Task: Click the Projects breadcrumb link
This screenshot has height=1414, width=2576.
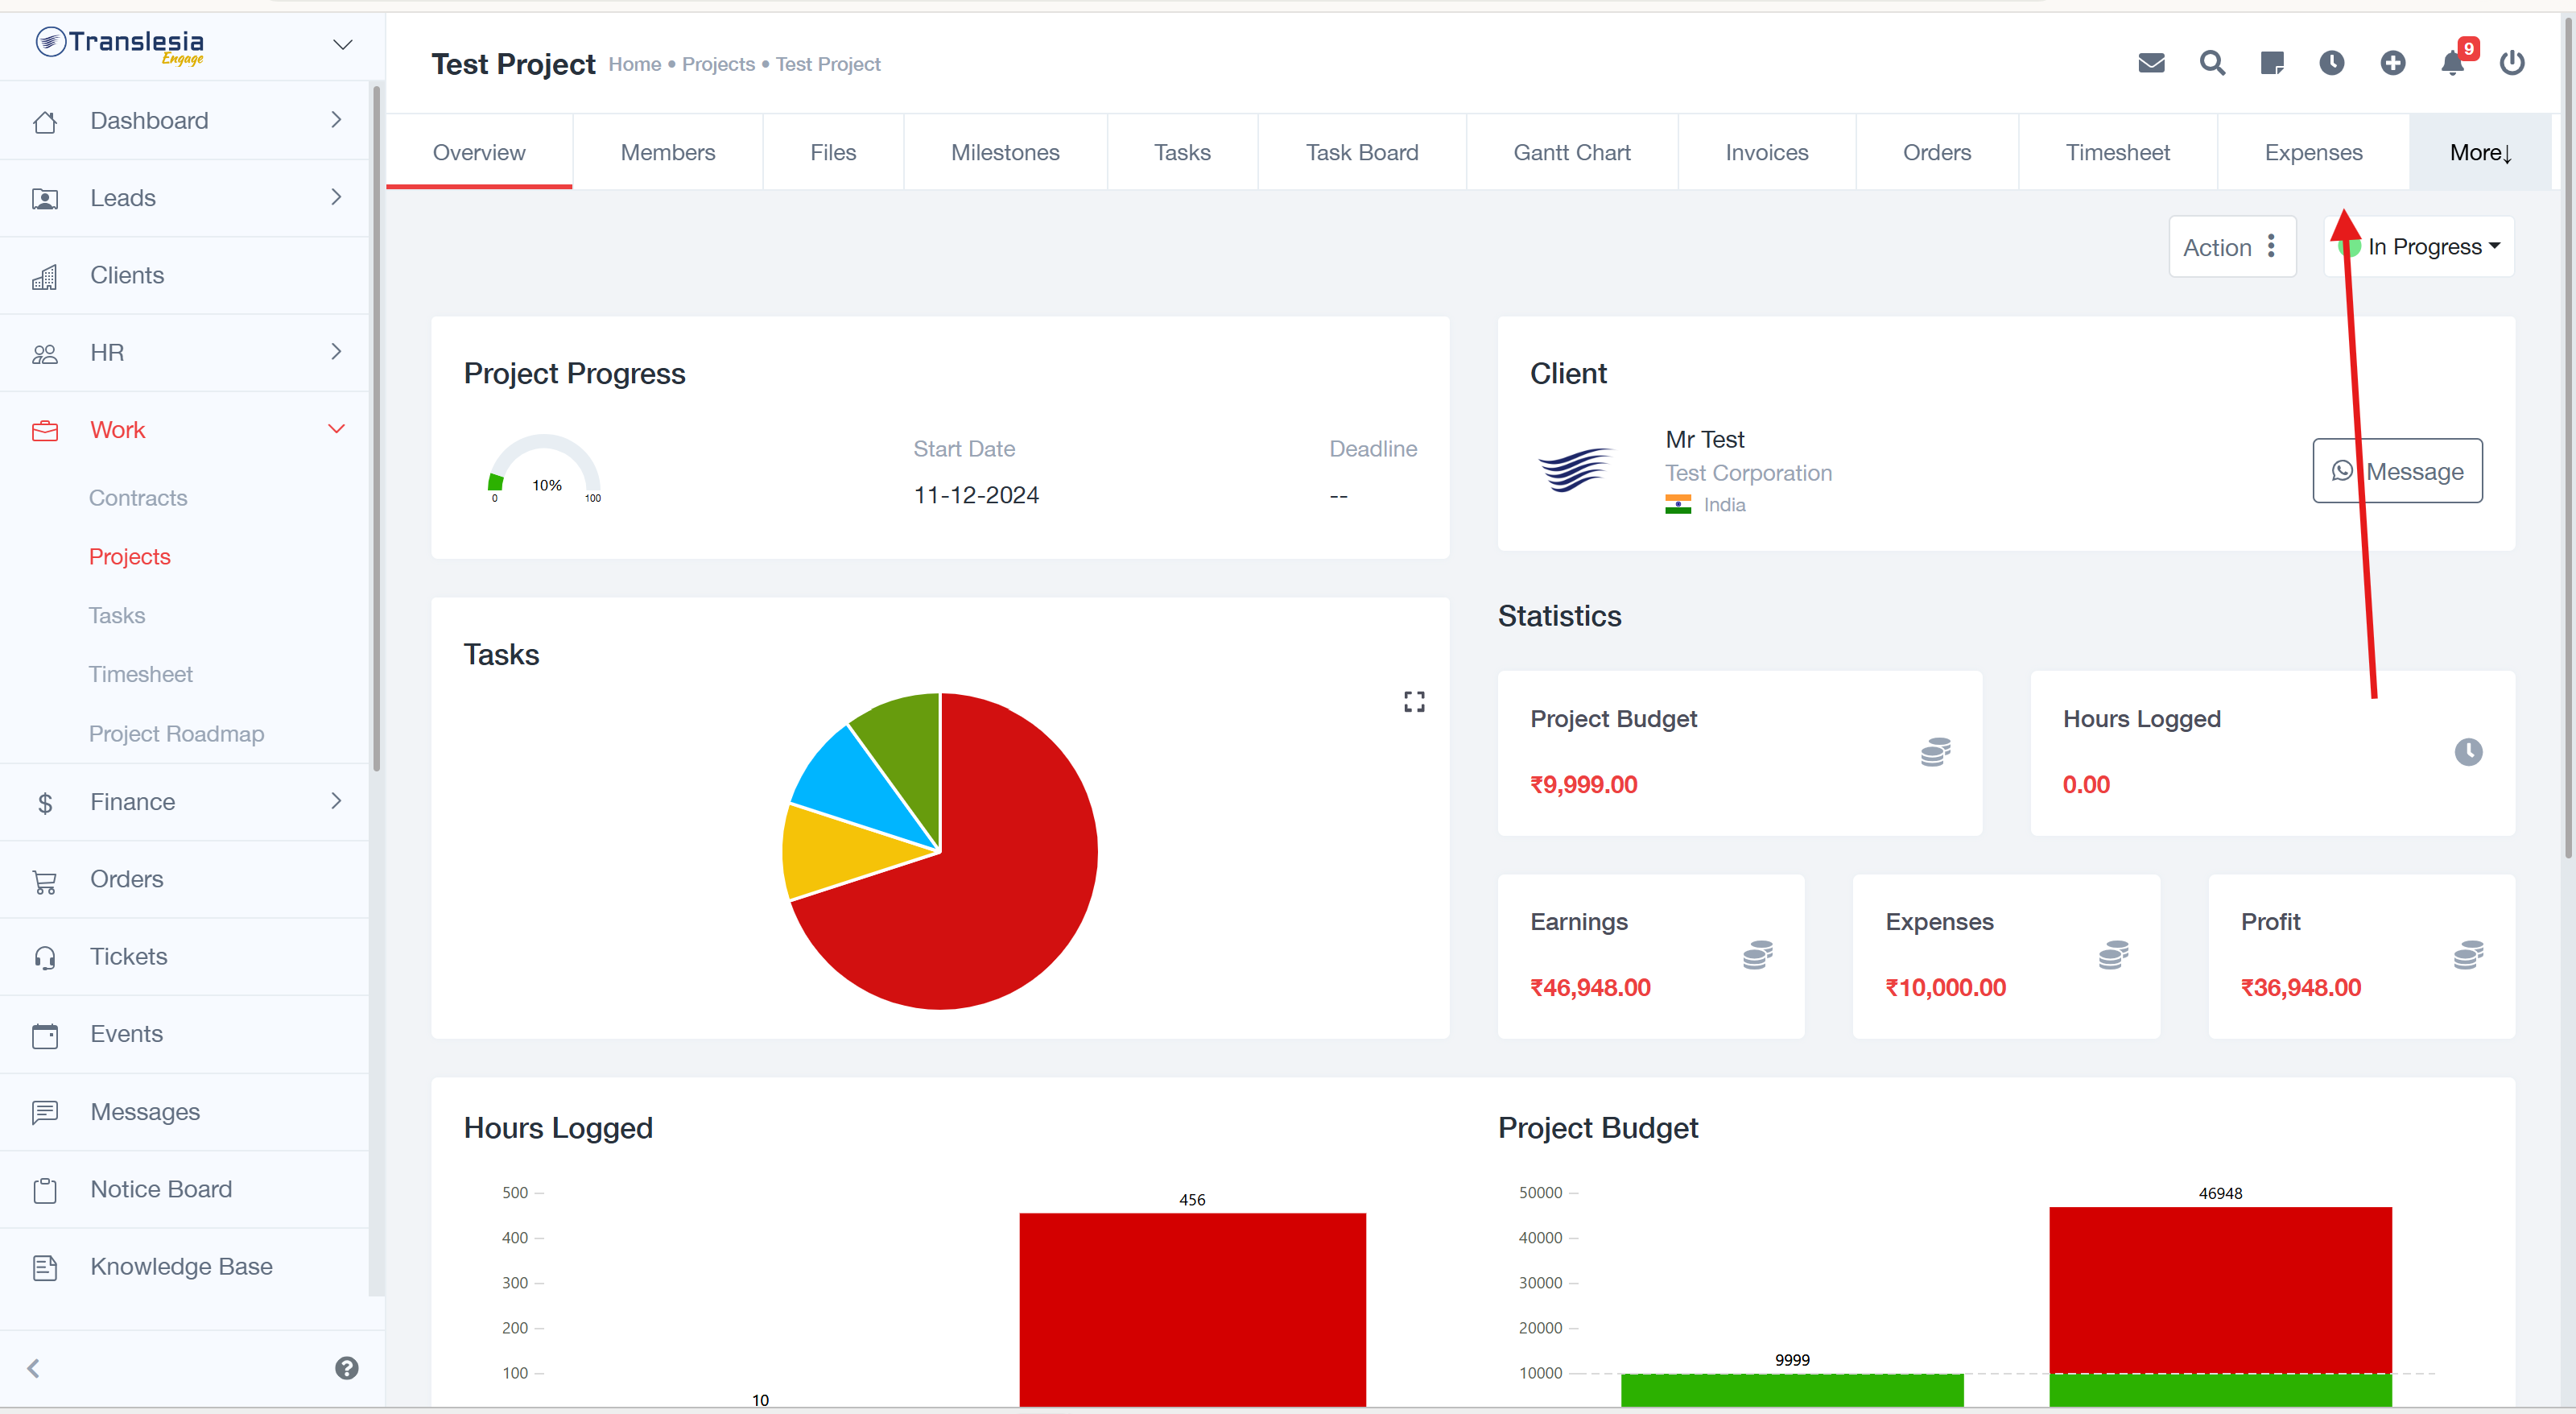Action: [718, 65]
